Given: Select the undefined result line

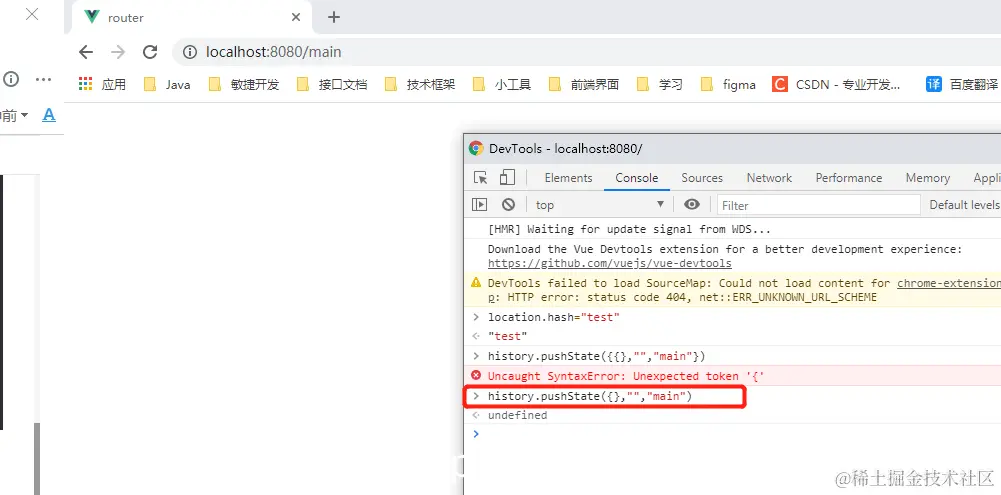Looking at the screenshot, I should tap(732, 415).
